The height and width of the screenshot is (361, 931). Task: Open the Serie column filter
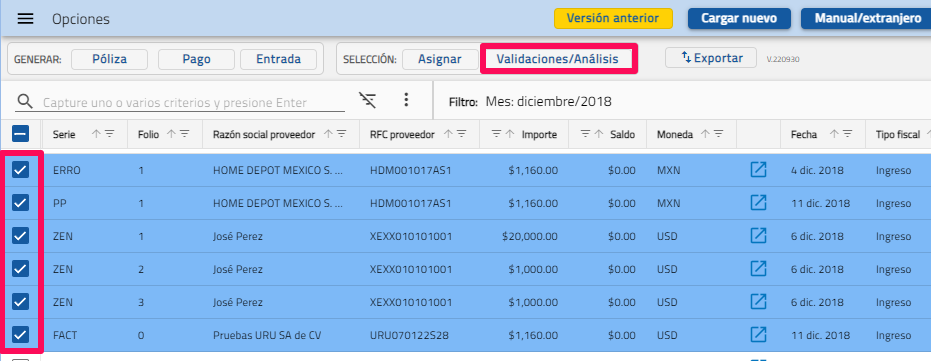coord(109,134)
